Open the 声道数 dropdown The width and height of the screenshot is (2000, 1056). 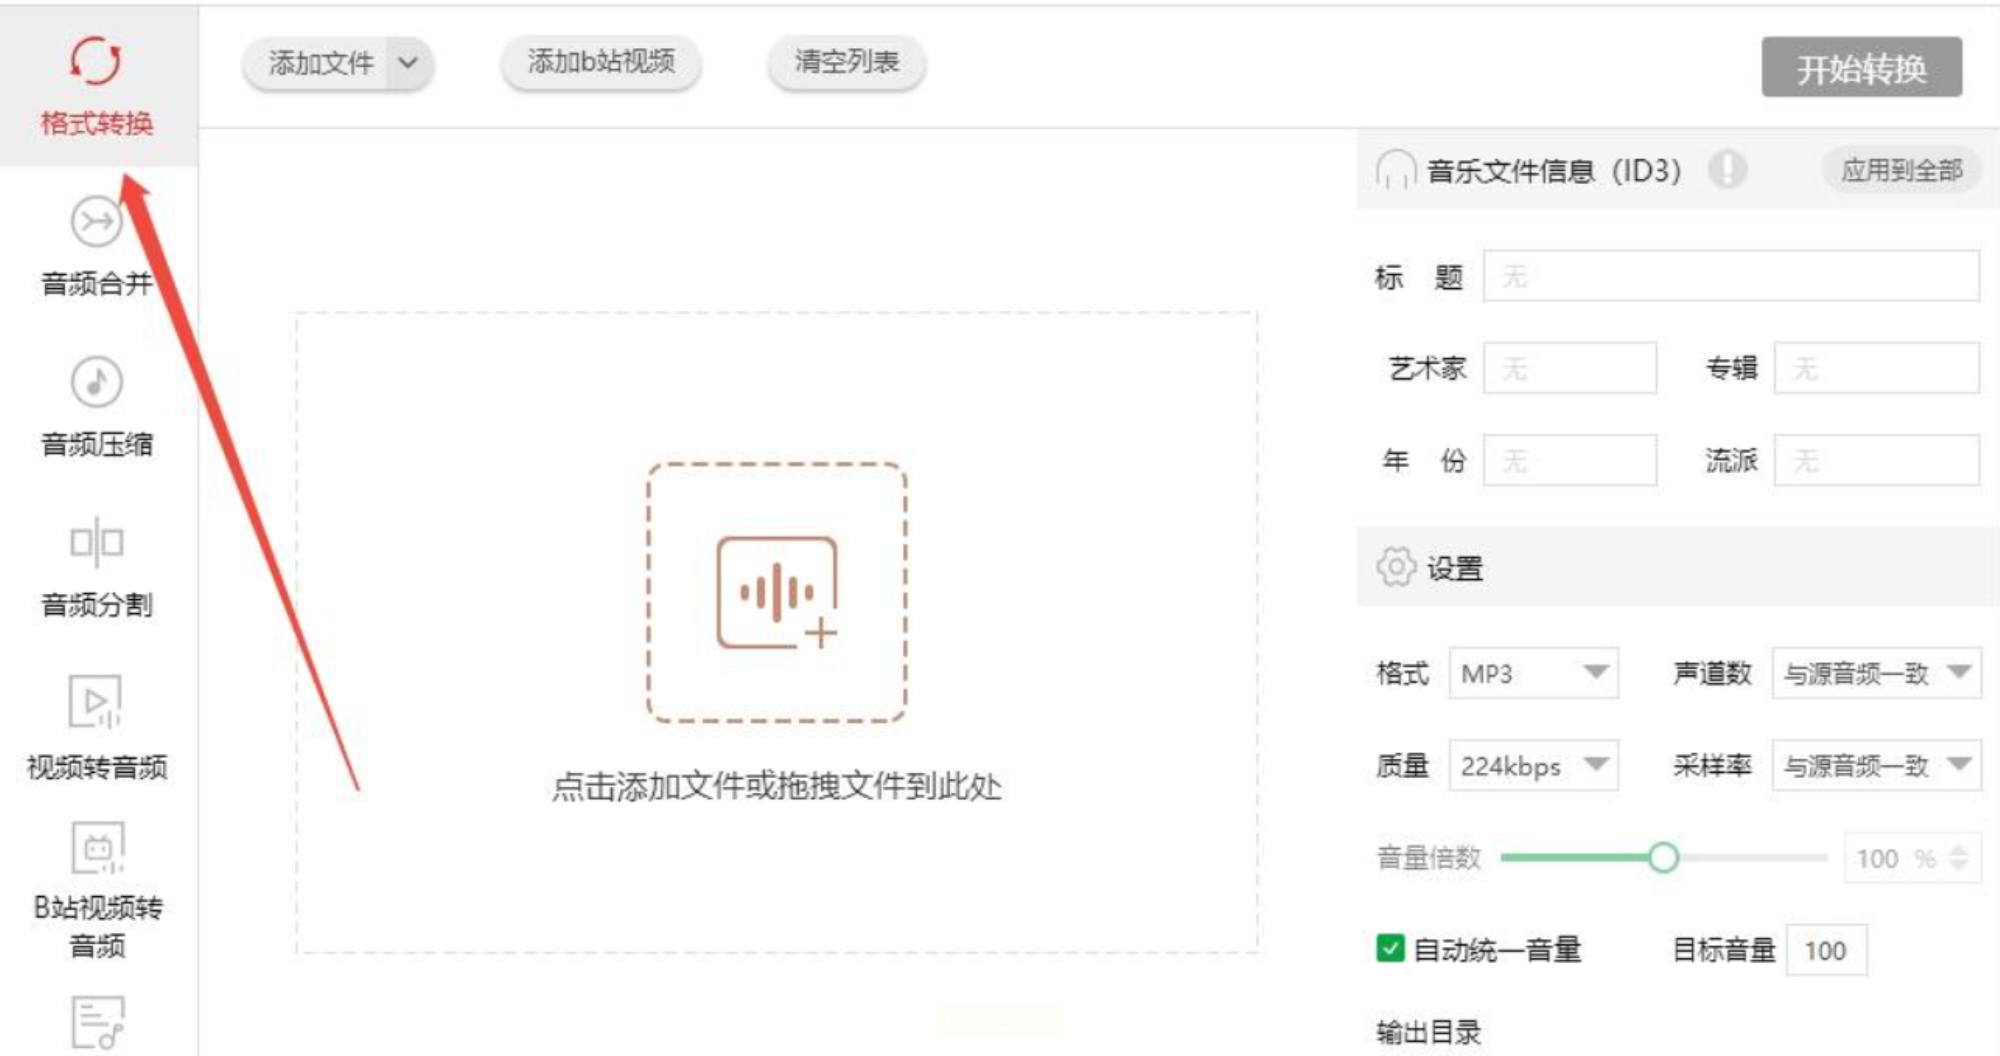pyautogui.click(x=1876, y=673)
